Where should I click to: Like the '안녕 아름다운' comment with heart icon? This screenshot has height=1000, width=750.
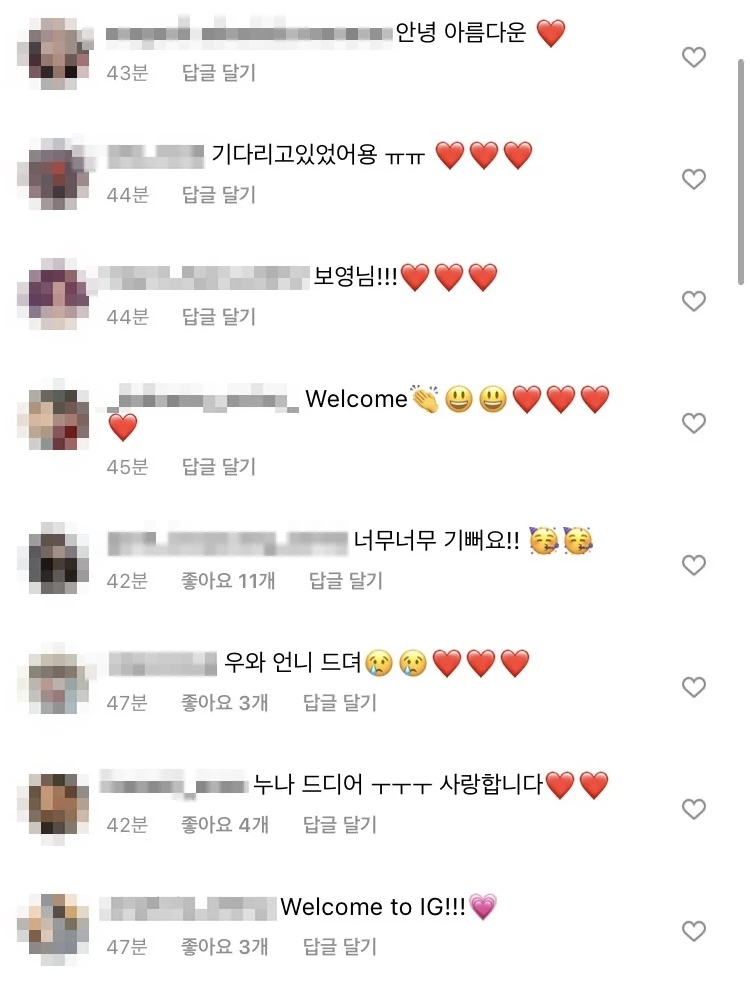coord(694,57)
